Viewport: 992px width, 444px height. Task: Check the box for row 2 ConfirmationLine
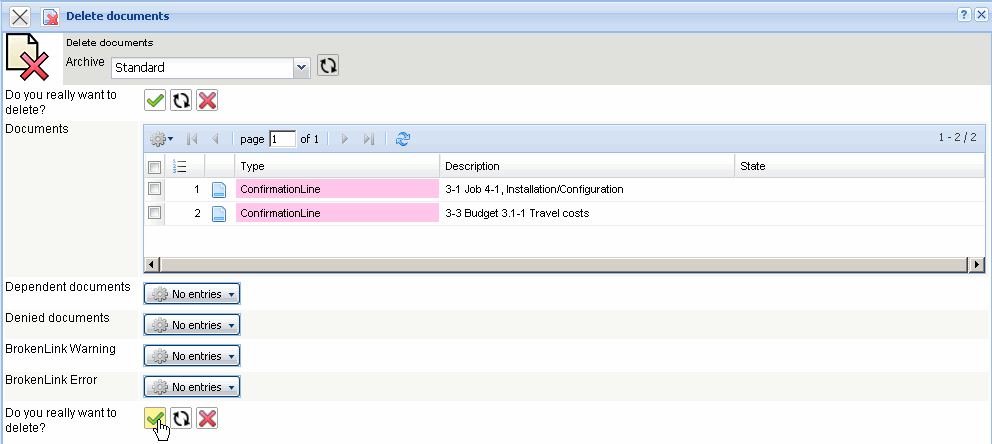pyautogui.click(x=154, y=213)
